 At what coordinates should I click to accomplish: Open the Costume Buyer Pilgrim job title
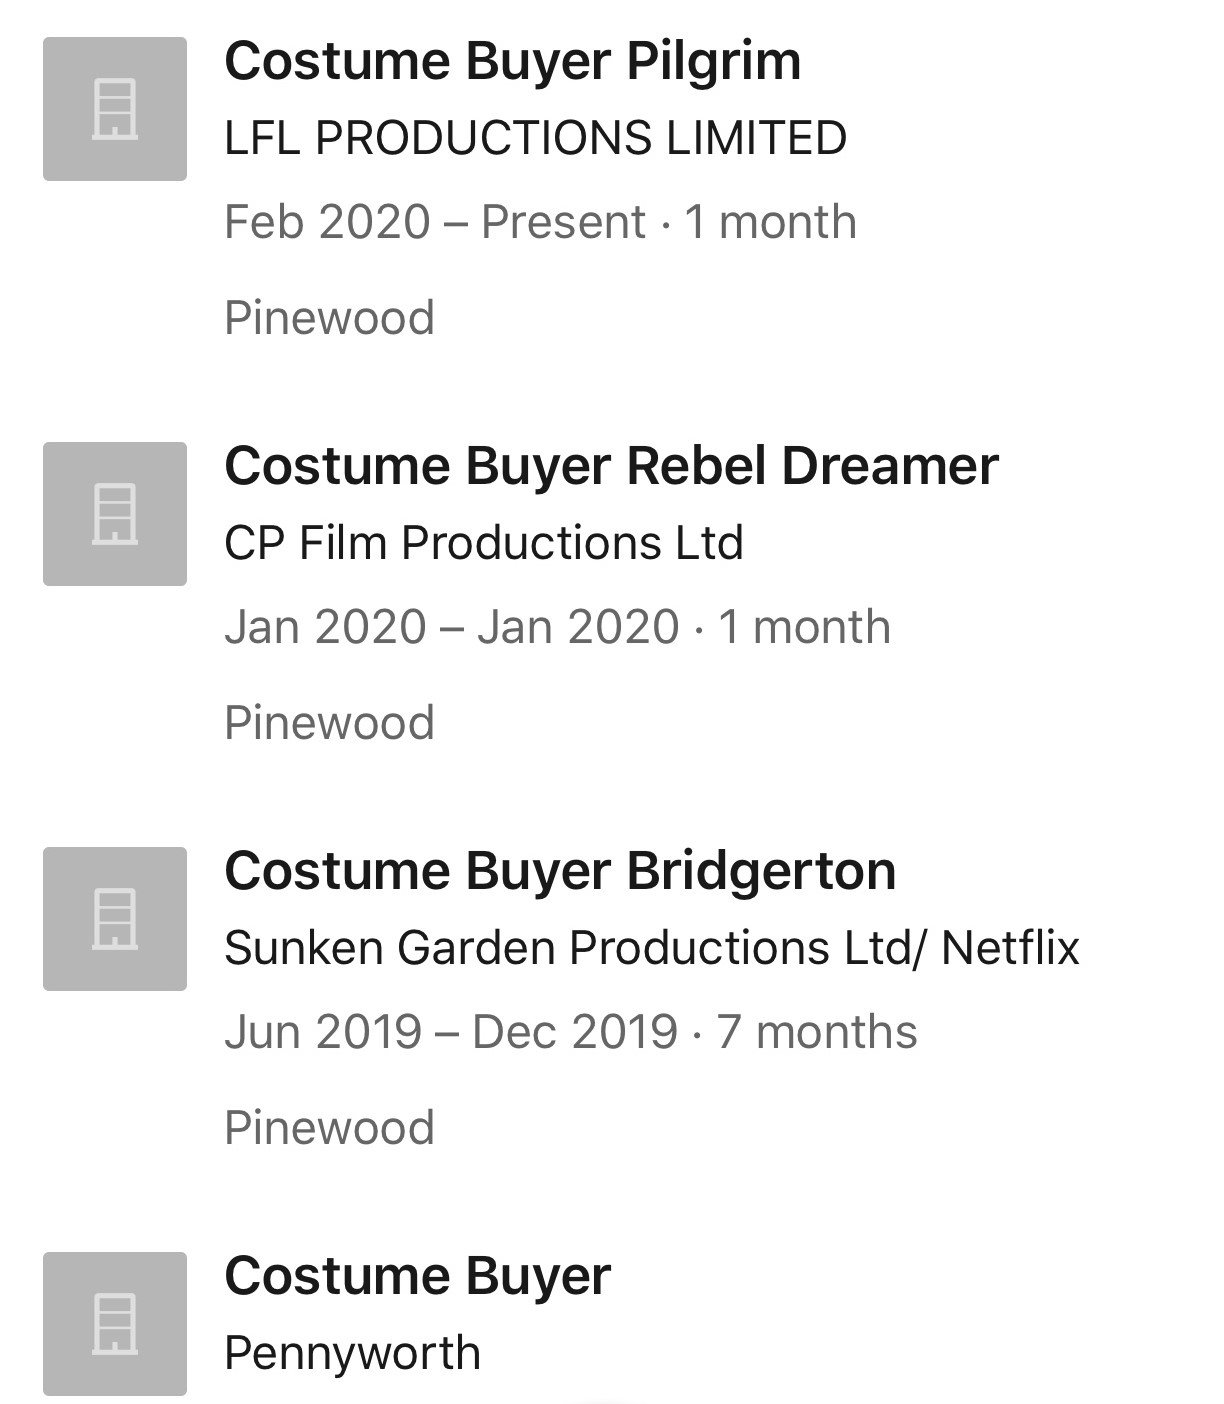click(x=512, y=62)
